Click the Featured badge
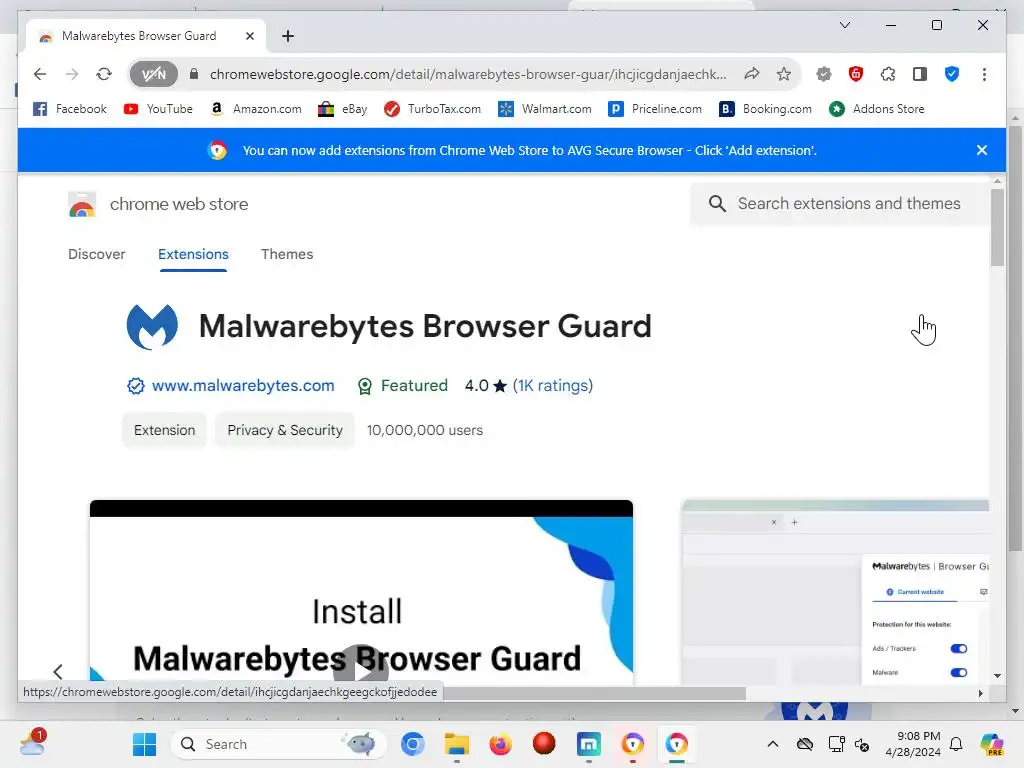The image size is (1024, 768). (402, 386)
